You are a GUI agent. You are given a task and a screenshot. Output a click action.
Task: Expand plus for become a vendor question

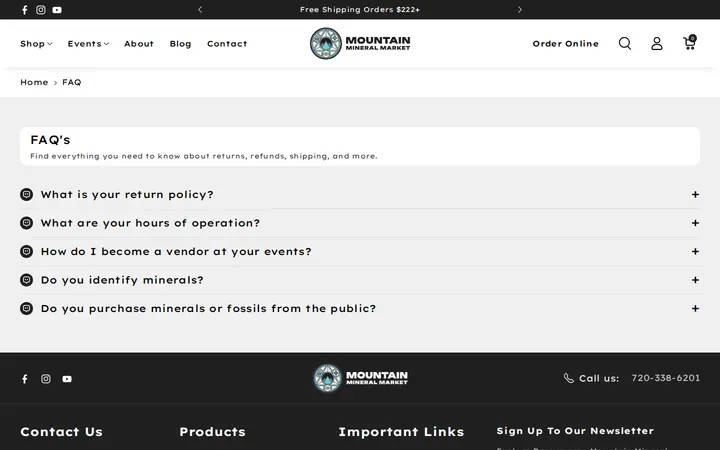695,252
